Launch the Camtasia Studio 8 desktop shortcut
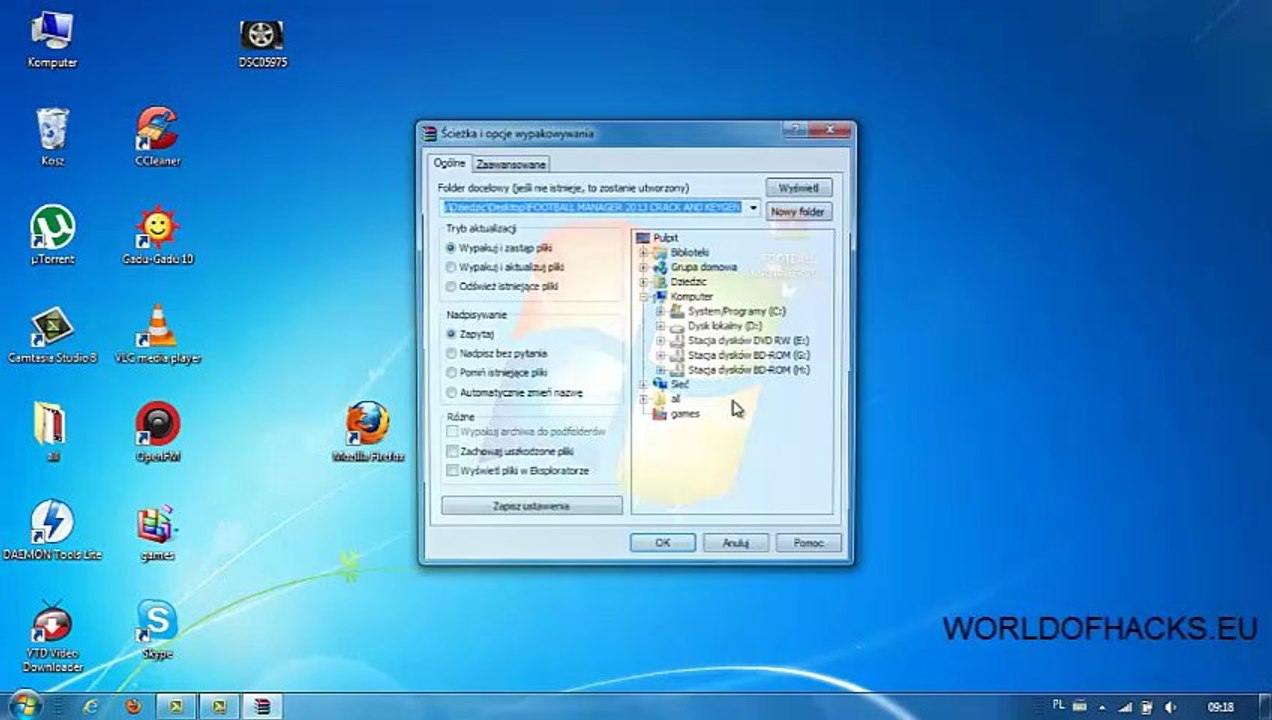Viewport: 1272px width, 720px height. point(52,335)
